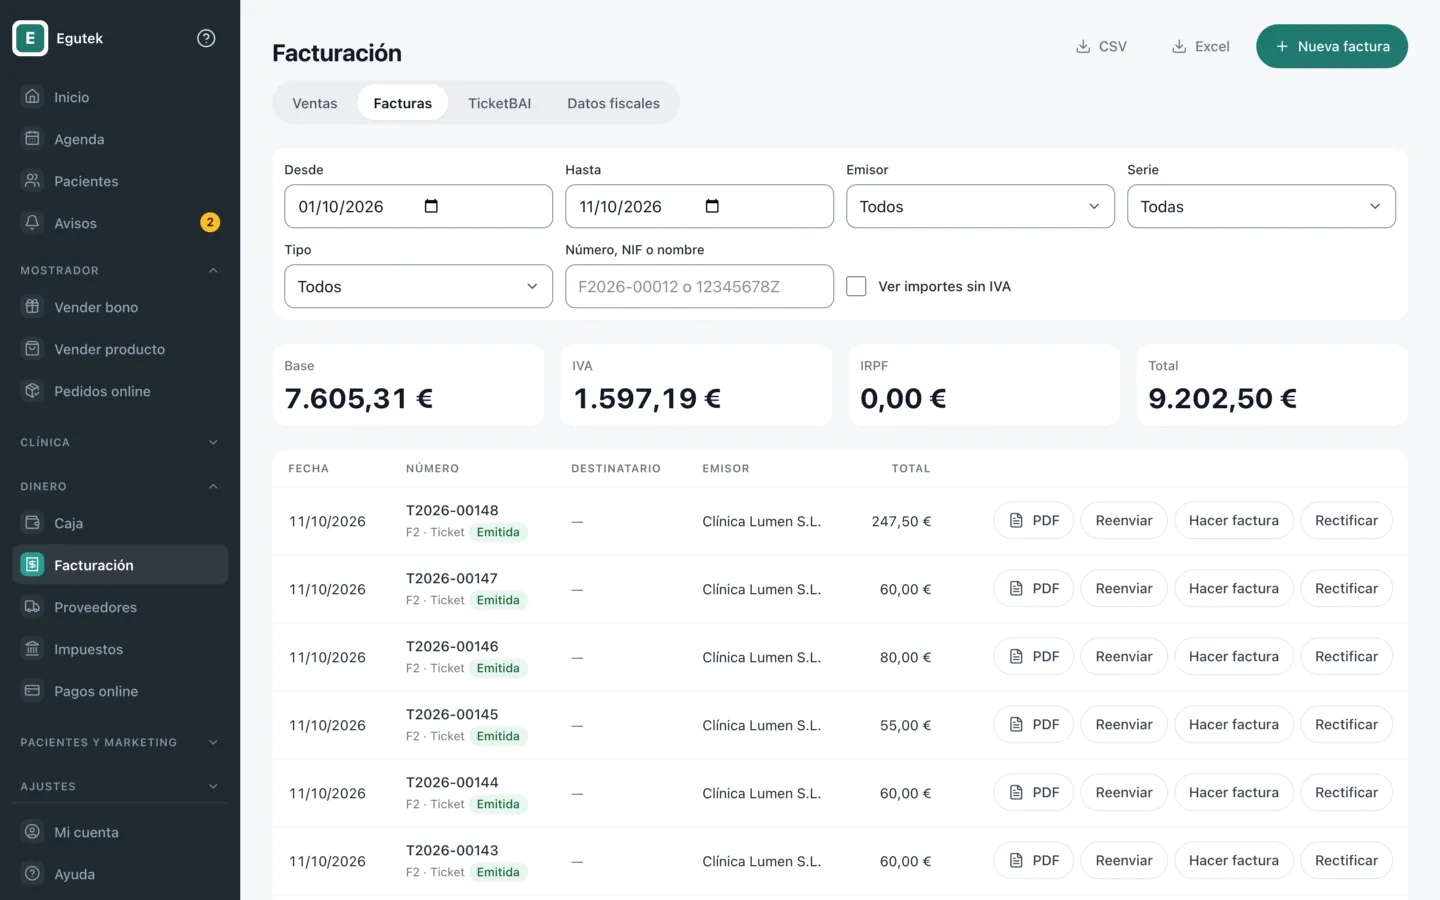Image resolution: width=1440 pixels, height=900 pixels.
Task: Expand the Clínica sidebar section
Action: pos(120,442)
